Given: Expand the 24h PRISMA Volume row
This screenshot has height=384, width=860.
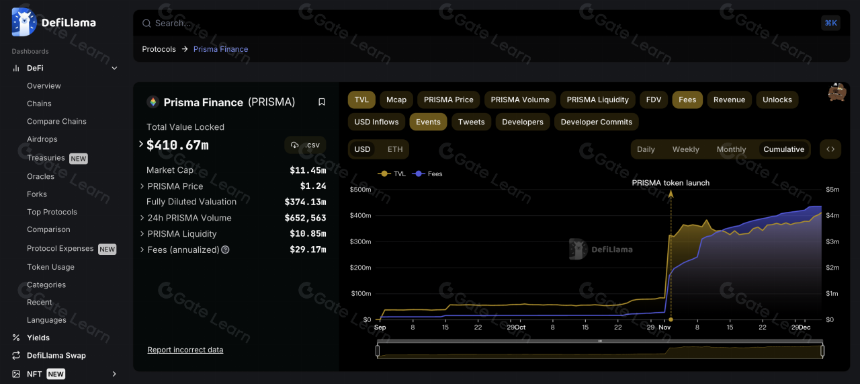Looking at the screenshot, I should click(x=142, y=218).
